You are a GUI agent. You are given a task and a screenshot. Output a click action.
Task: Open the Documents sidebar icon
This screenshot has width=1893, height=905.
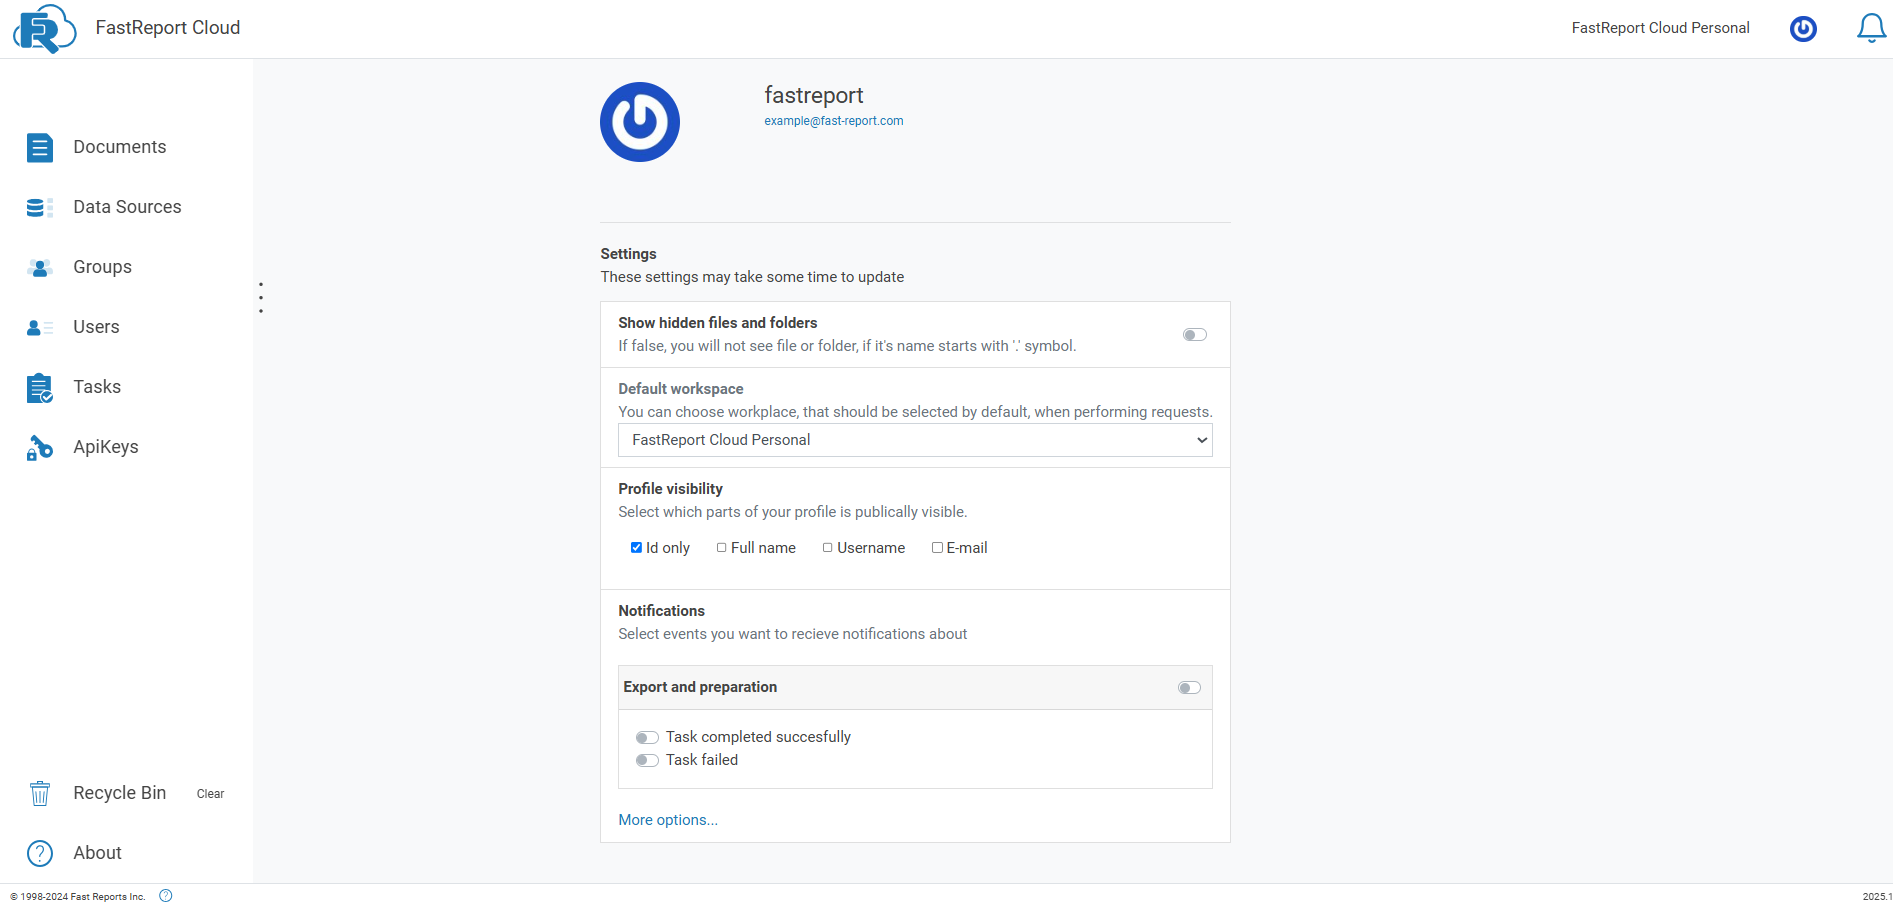pyautogui.click(x=40, y=148)
